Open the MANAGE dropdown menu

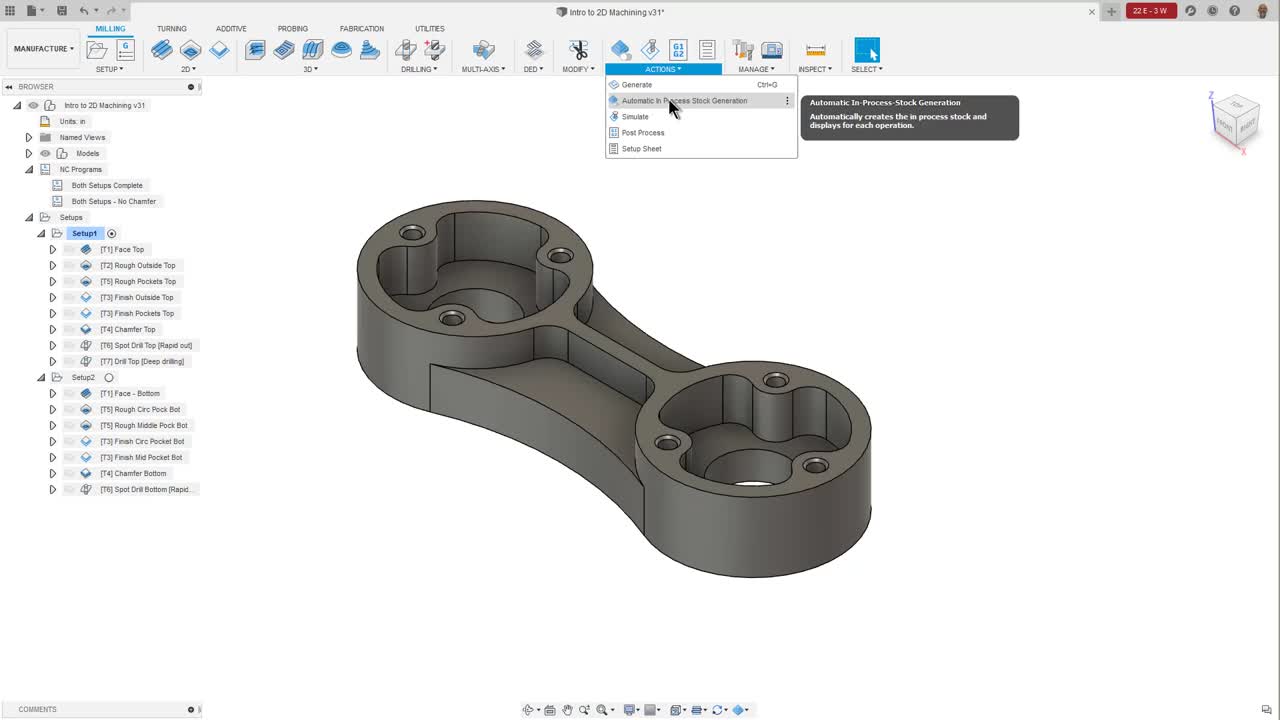pos(757,69)
